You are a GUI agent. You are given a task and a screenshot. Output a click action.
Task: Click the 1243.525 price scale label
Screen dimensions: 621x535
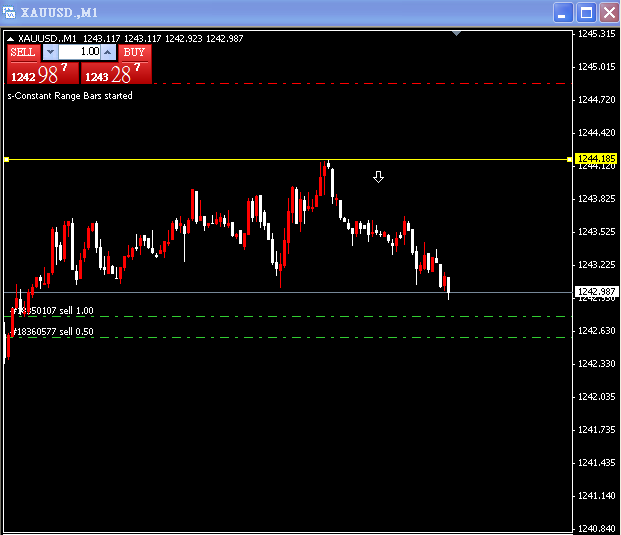(x=596, y=232)
